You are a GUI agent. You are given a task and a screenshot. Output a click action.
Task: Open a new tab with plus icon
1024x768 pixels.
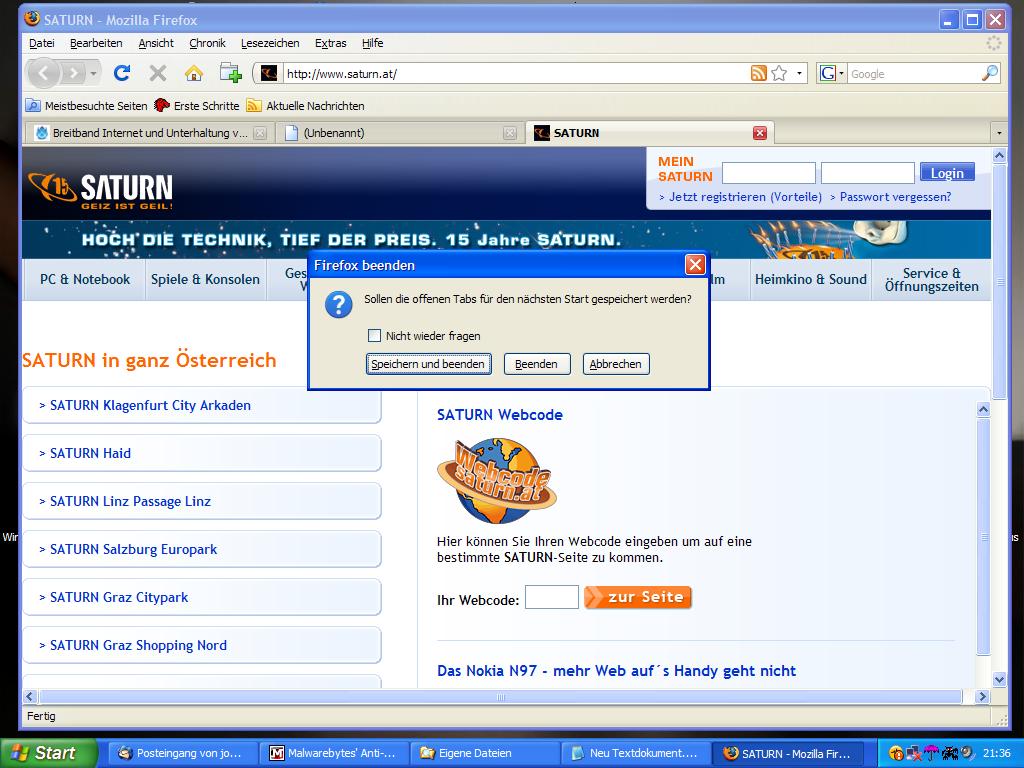click(230, 72)
